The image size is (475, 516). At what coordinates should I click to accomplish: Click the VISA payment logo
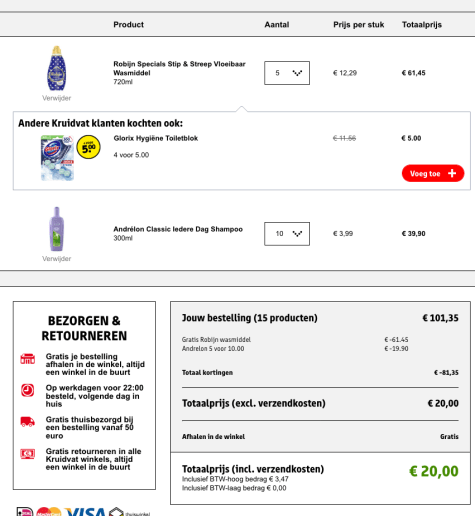pyautogui.click(x=85, y=512)
